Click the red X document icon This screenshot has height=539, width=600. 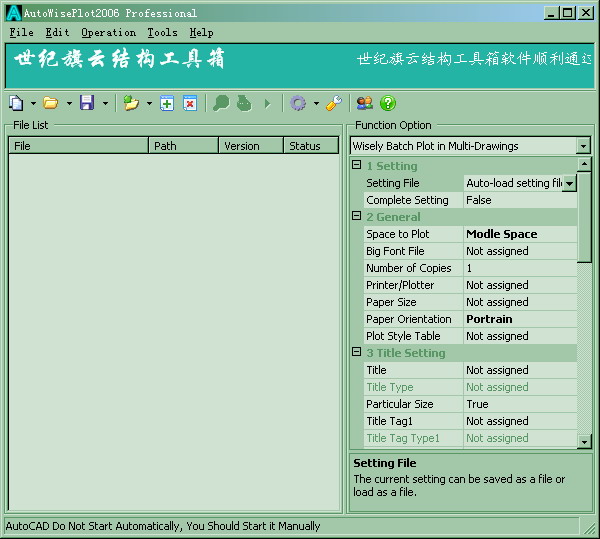tap(190, 103)
